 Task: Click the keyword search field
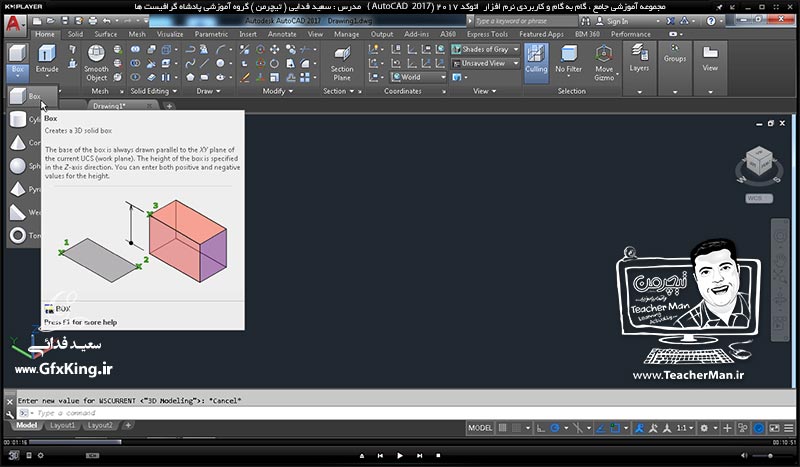tap(526, 21)
